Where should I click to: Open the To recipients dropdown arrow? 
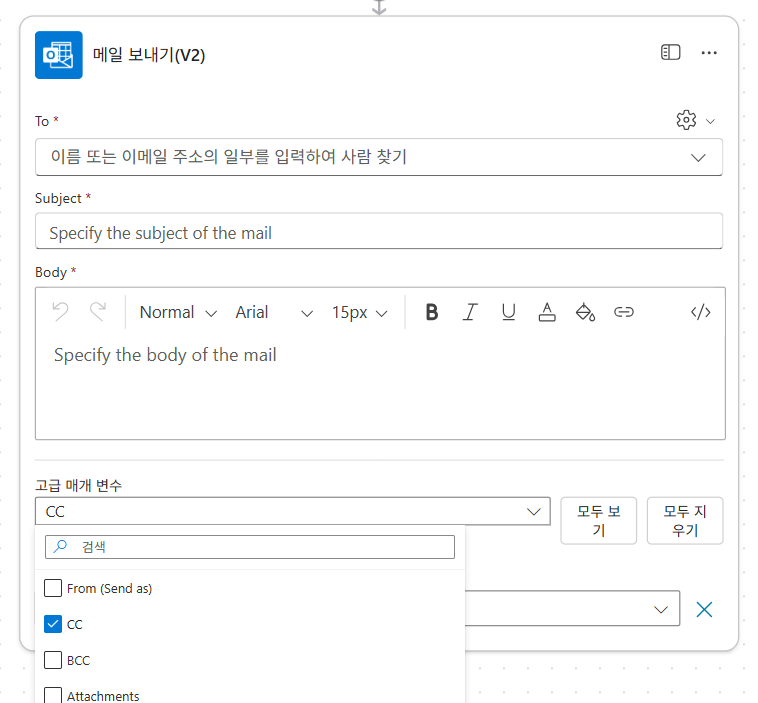[x=698, y=158]
